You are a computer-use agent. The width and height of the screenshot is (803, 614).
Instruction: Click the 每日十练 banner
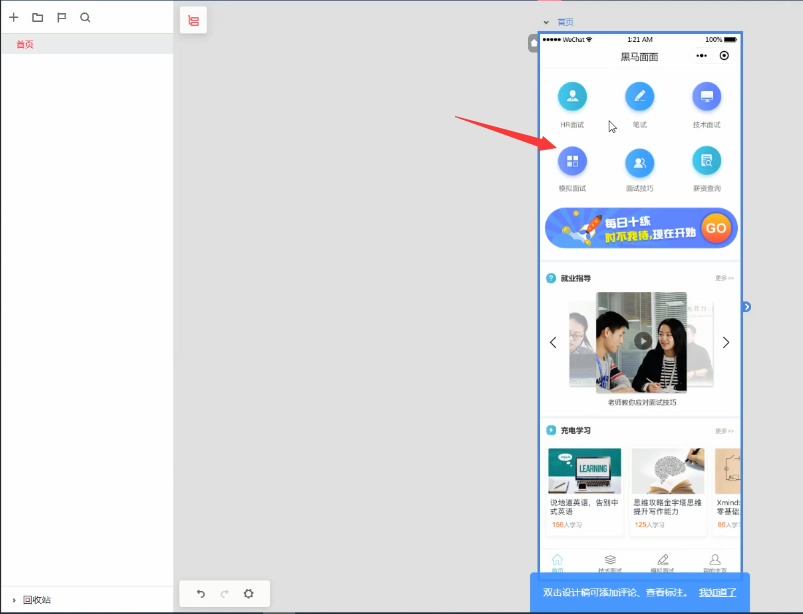(x=641, y=228)
